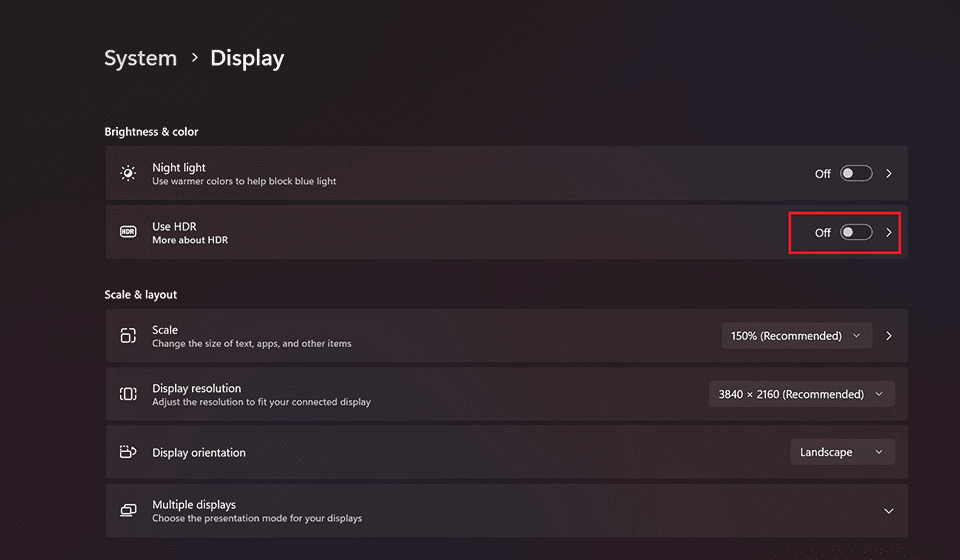The height and width of the screenshot is (560, 960).
Task: Click the Night light sun icon
Action: click(x=128, y=173)
